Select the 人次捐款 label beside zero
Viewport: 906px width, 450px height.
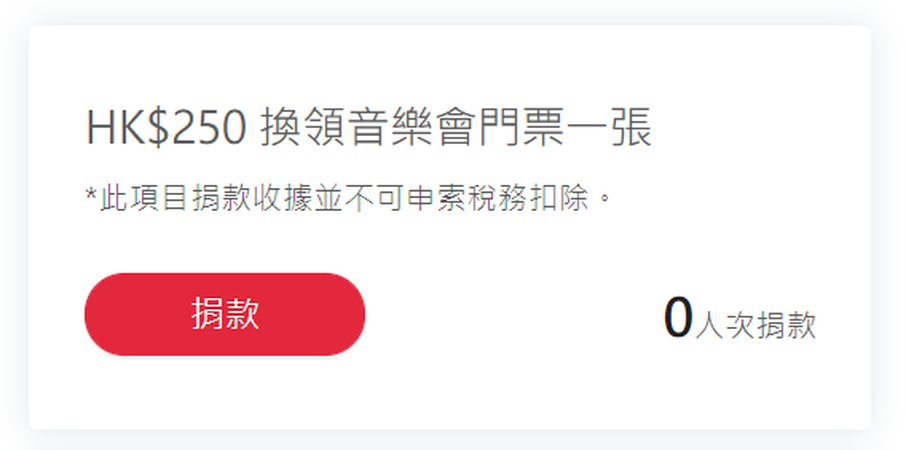756,325
